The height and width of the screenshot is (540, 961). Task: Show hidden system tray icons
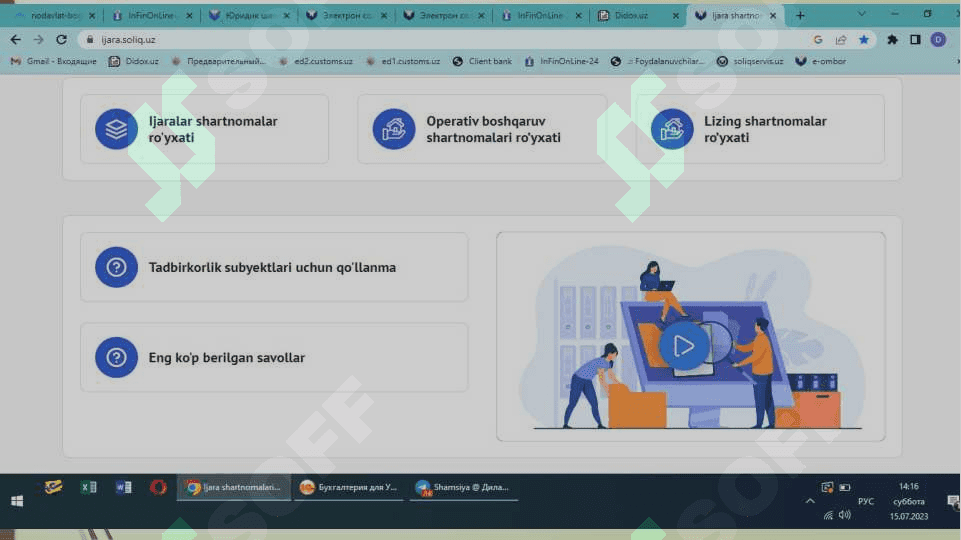point(810,501)
